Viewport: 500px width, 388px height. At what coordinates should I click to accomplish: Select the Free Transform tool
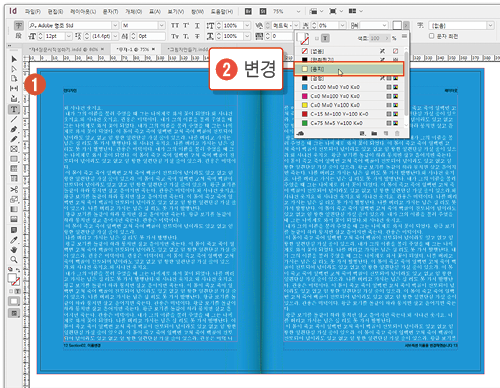pyautogui.click(x=14, y=200)
